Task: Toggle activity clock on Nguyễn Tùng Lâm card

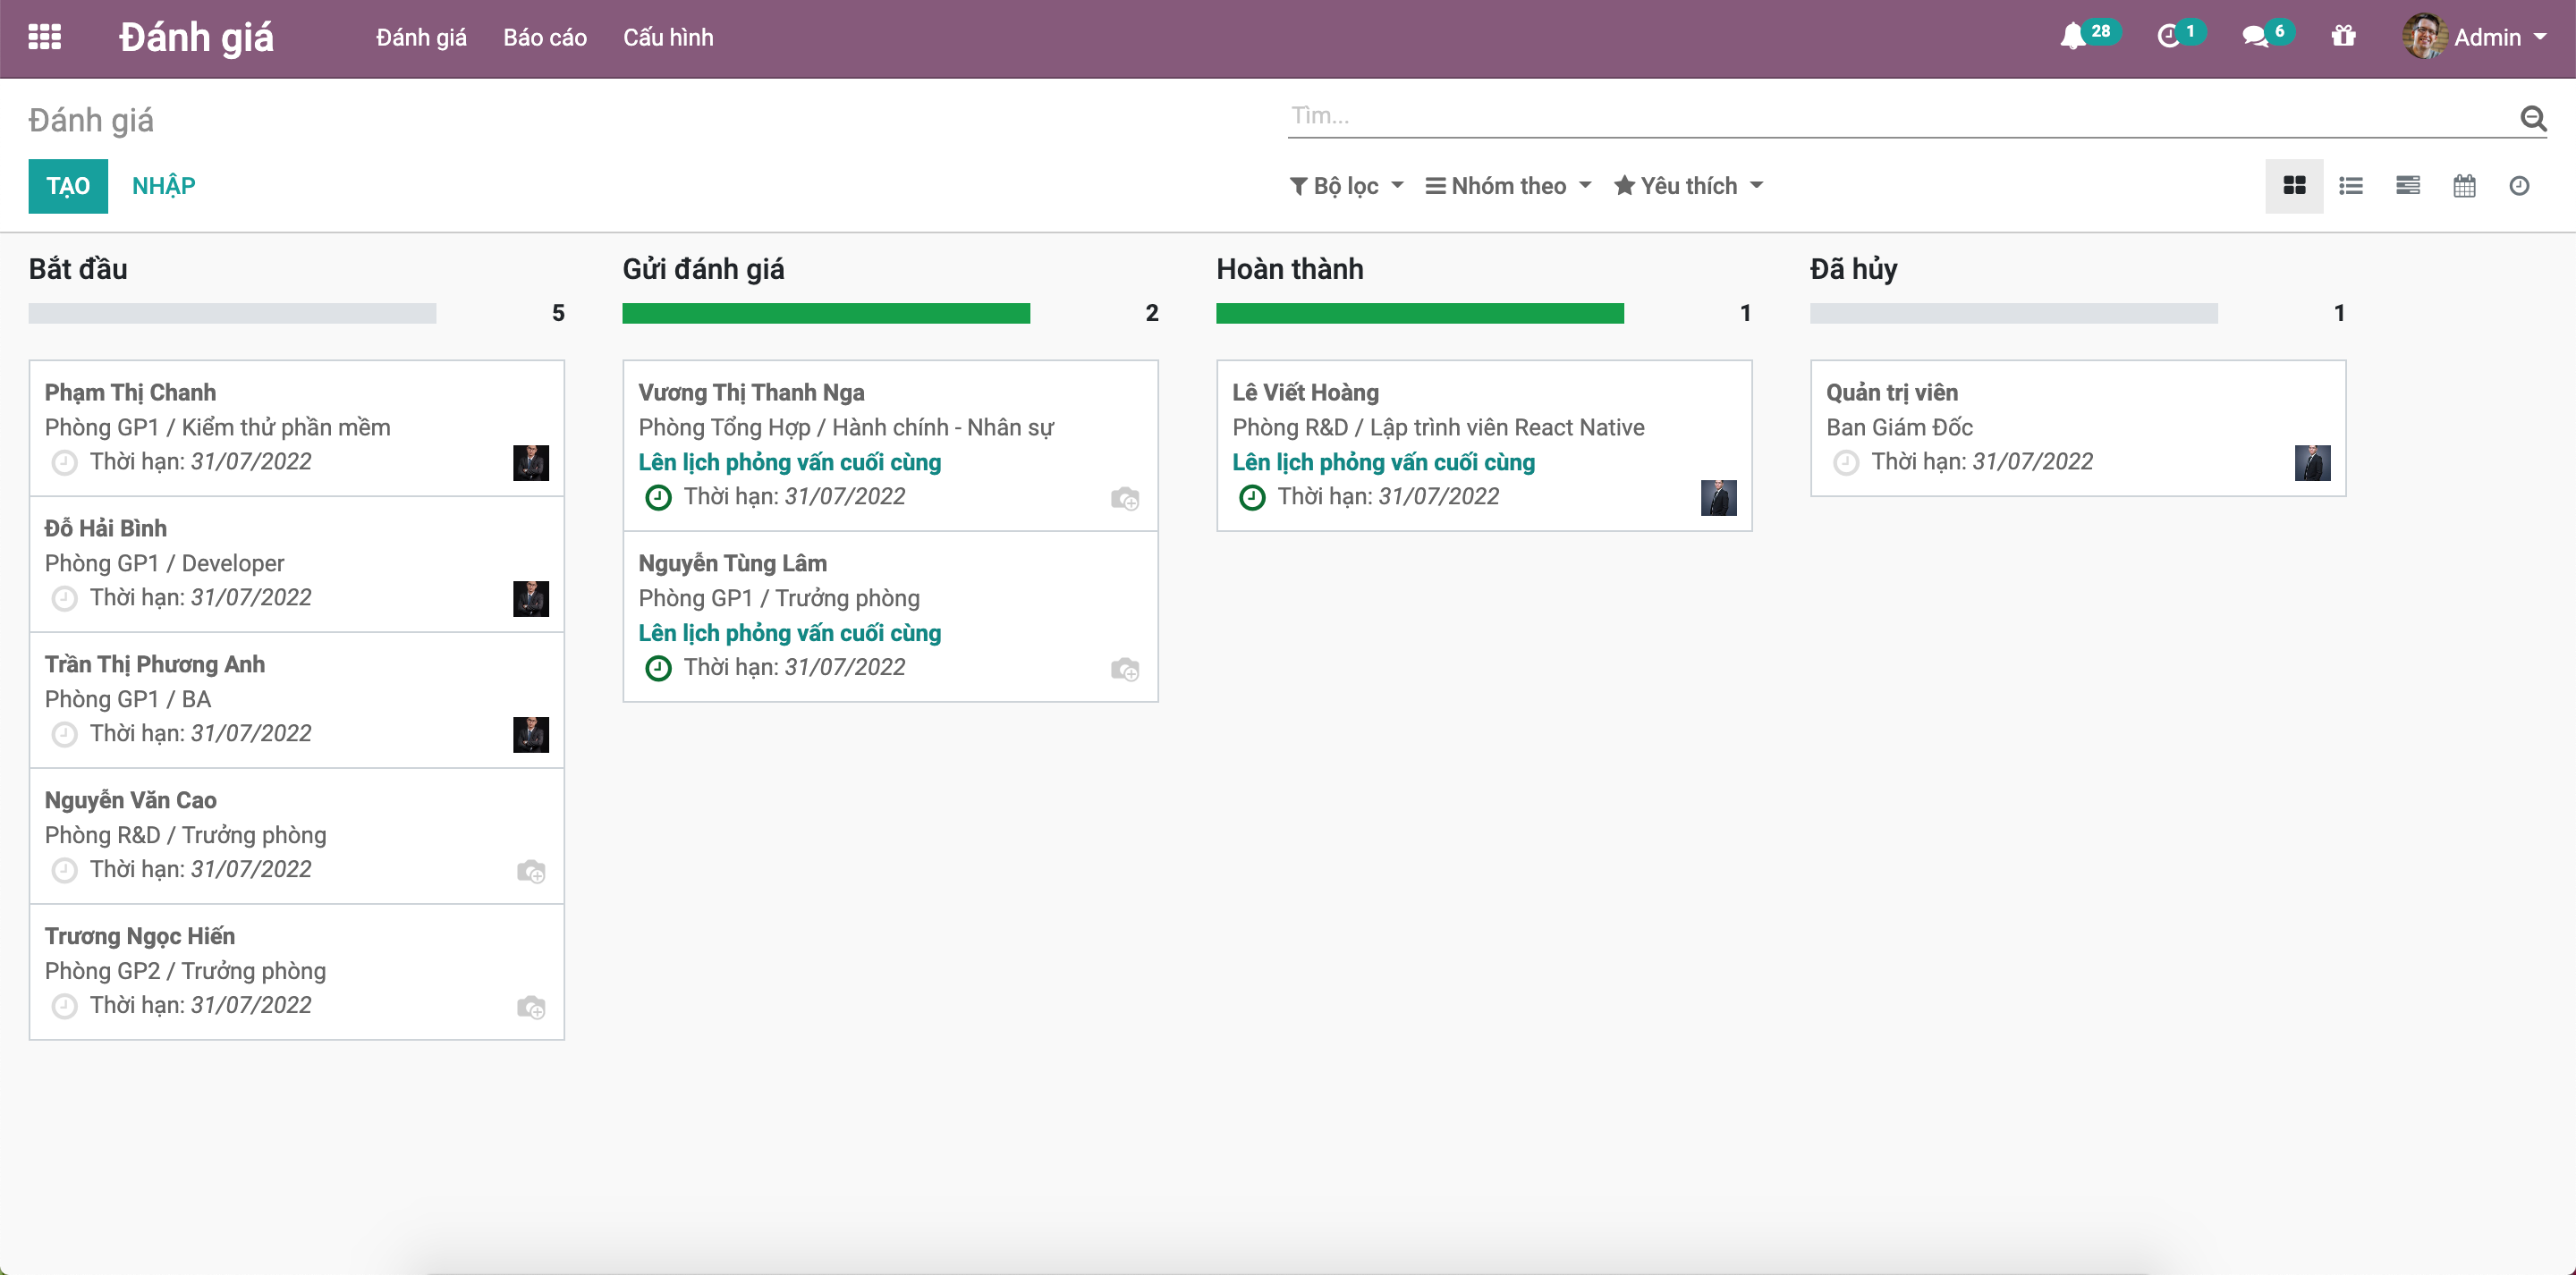Action: pyautogui.click(x=658, y=668)
